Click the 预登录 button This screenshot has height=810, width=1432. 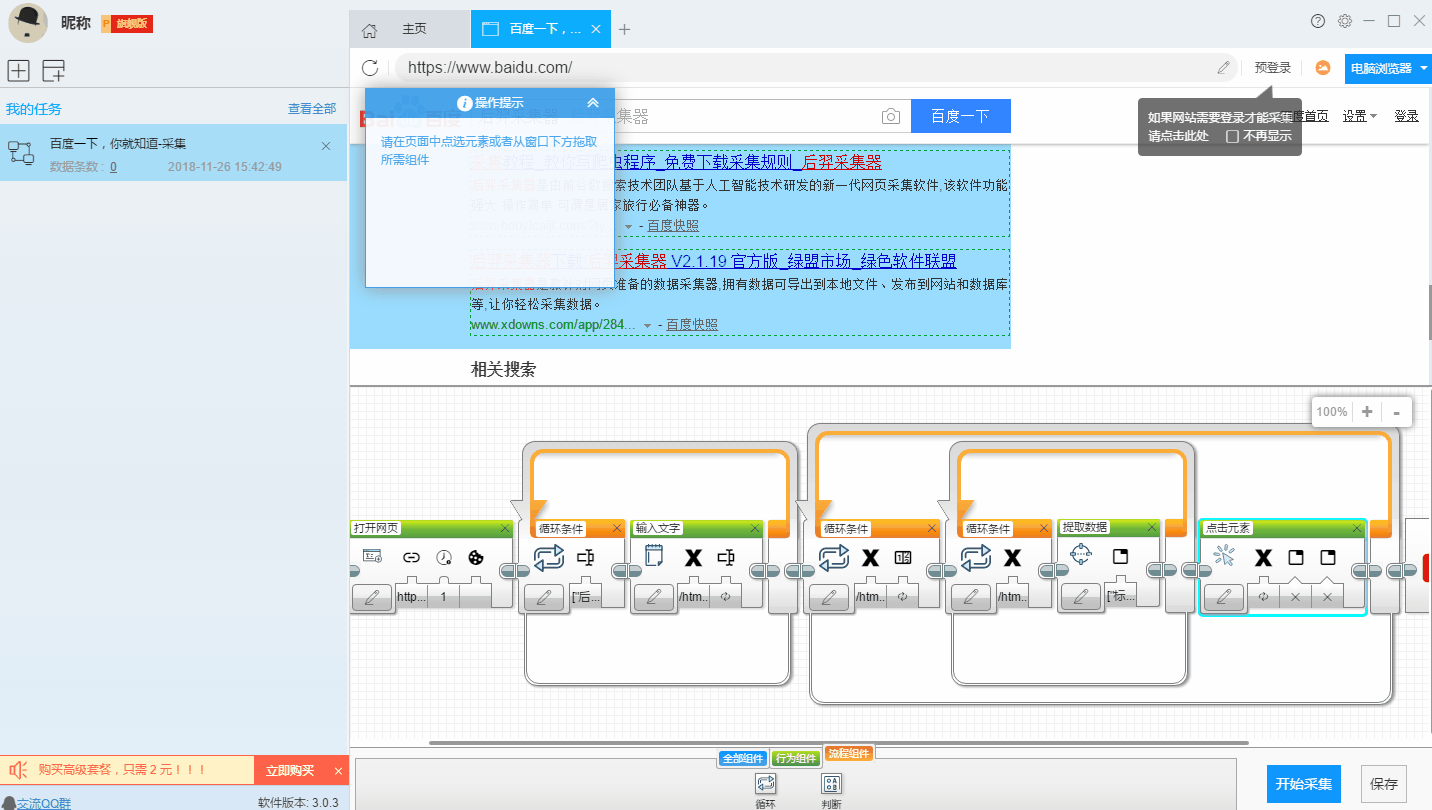[x=1273, y=68]
